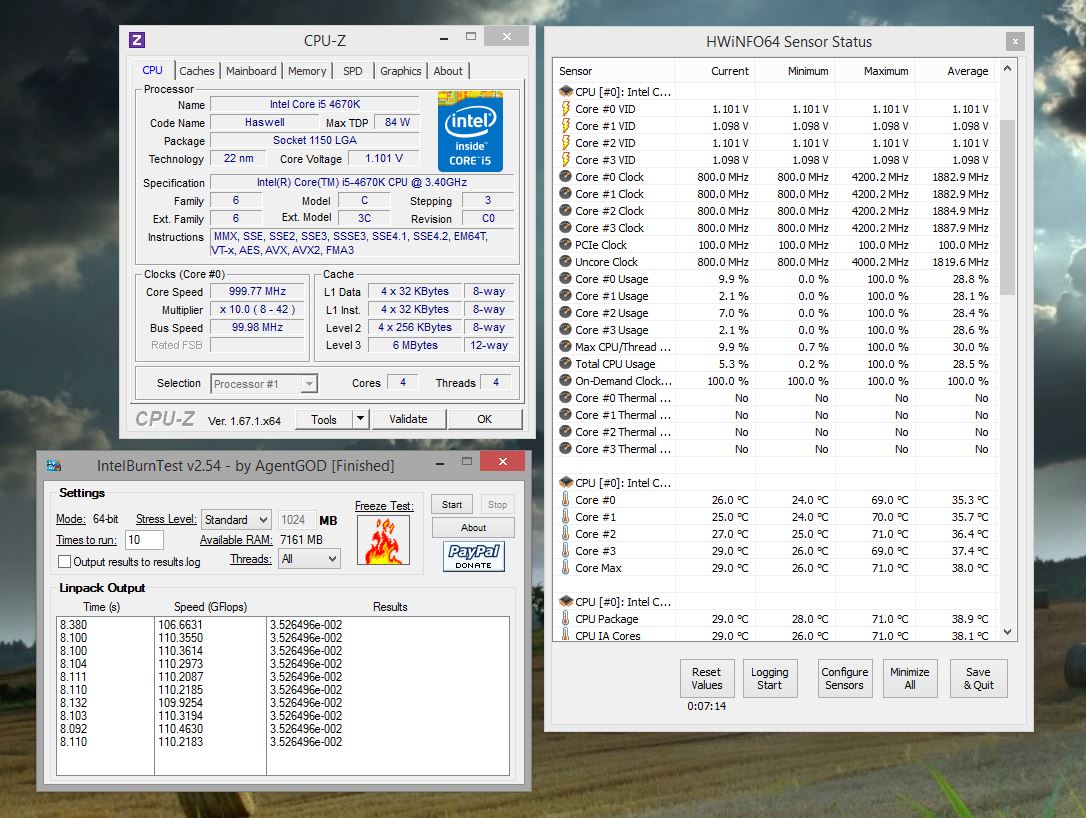Click the Average column header in HWiNFO64

(954, 71)
